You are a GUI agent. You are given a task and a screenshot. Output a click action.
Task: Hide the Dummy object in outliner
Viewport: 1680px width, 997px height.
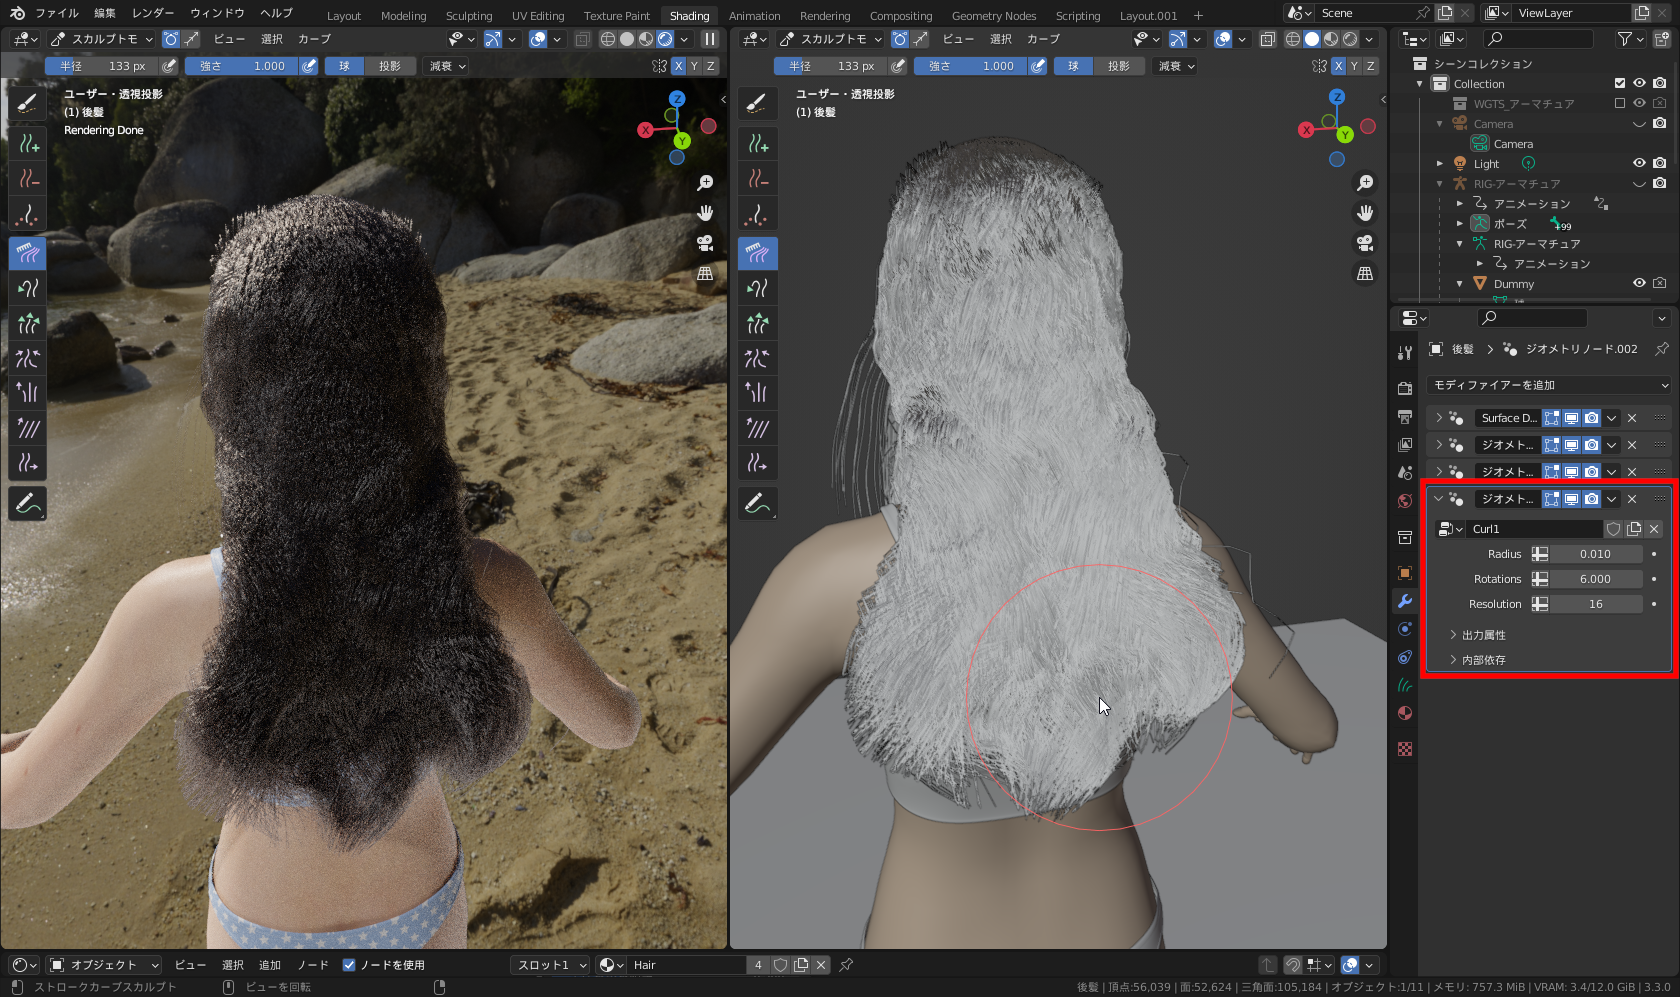tap(1639, 283)
